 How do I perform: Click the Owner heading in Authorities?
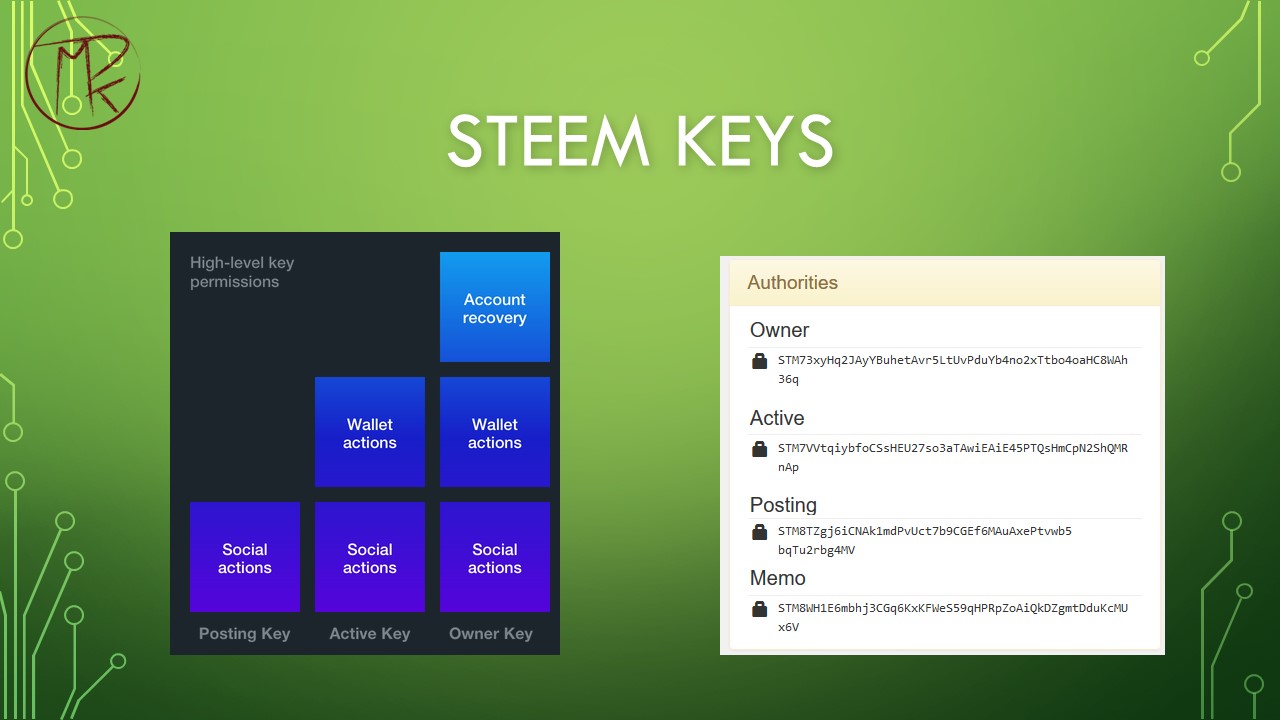pyautogui.click(x=779, y=330)
